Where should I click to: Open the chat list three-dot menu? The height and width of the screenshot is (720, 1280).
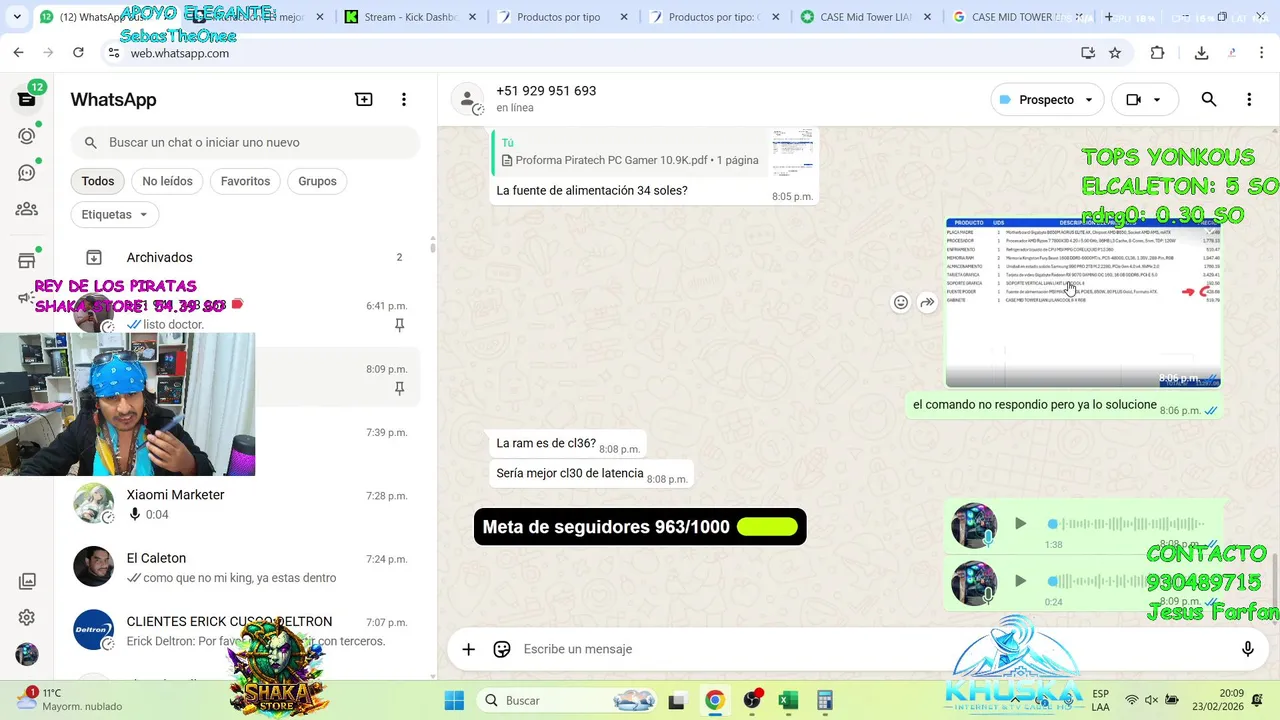click(404, 99)
